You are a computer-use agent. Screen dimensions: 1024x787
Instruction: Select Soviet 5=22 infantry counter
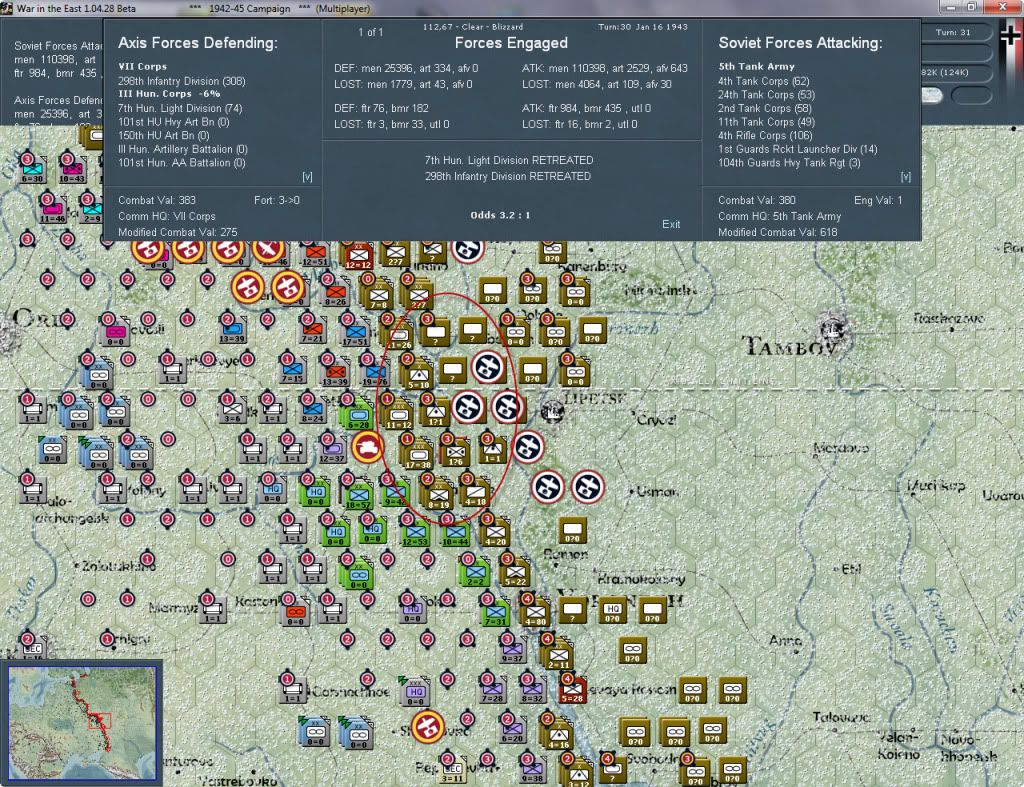pyautogui.click(x=516, y=573)
